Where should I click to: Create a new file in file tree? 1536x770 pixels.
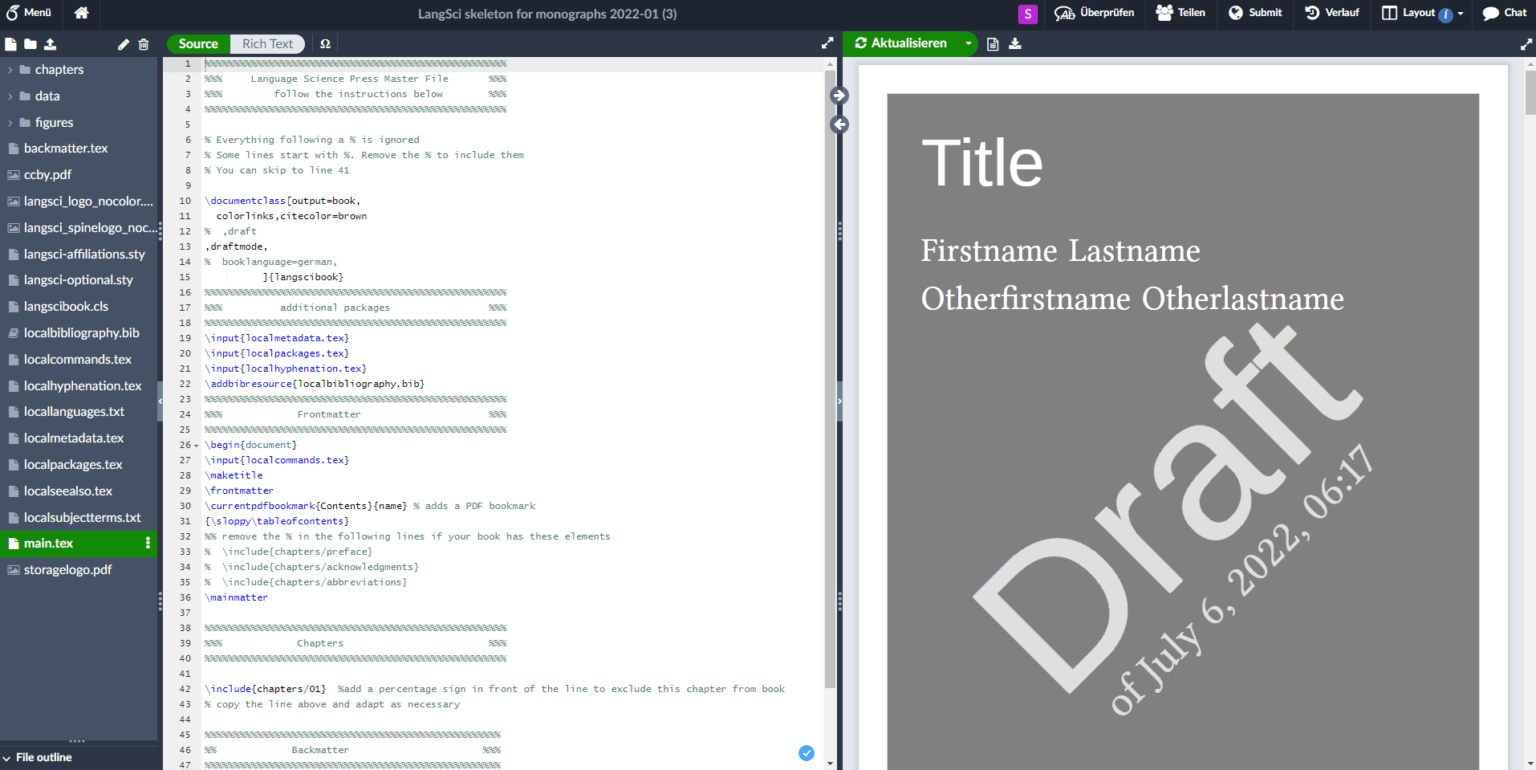[x=11, y=44]
